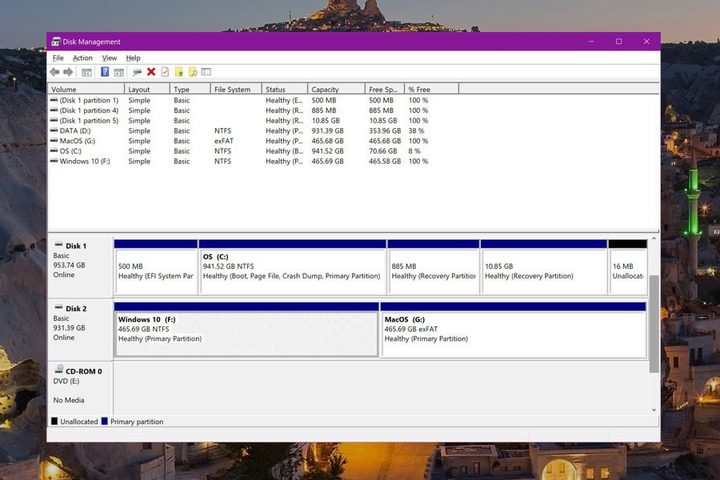720x480 pixels.
Task: Sort by Free Space column header
Action: [385, 89]
